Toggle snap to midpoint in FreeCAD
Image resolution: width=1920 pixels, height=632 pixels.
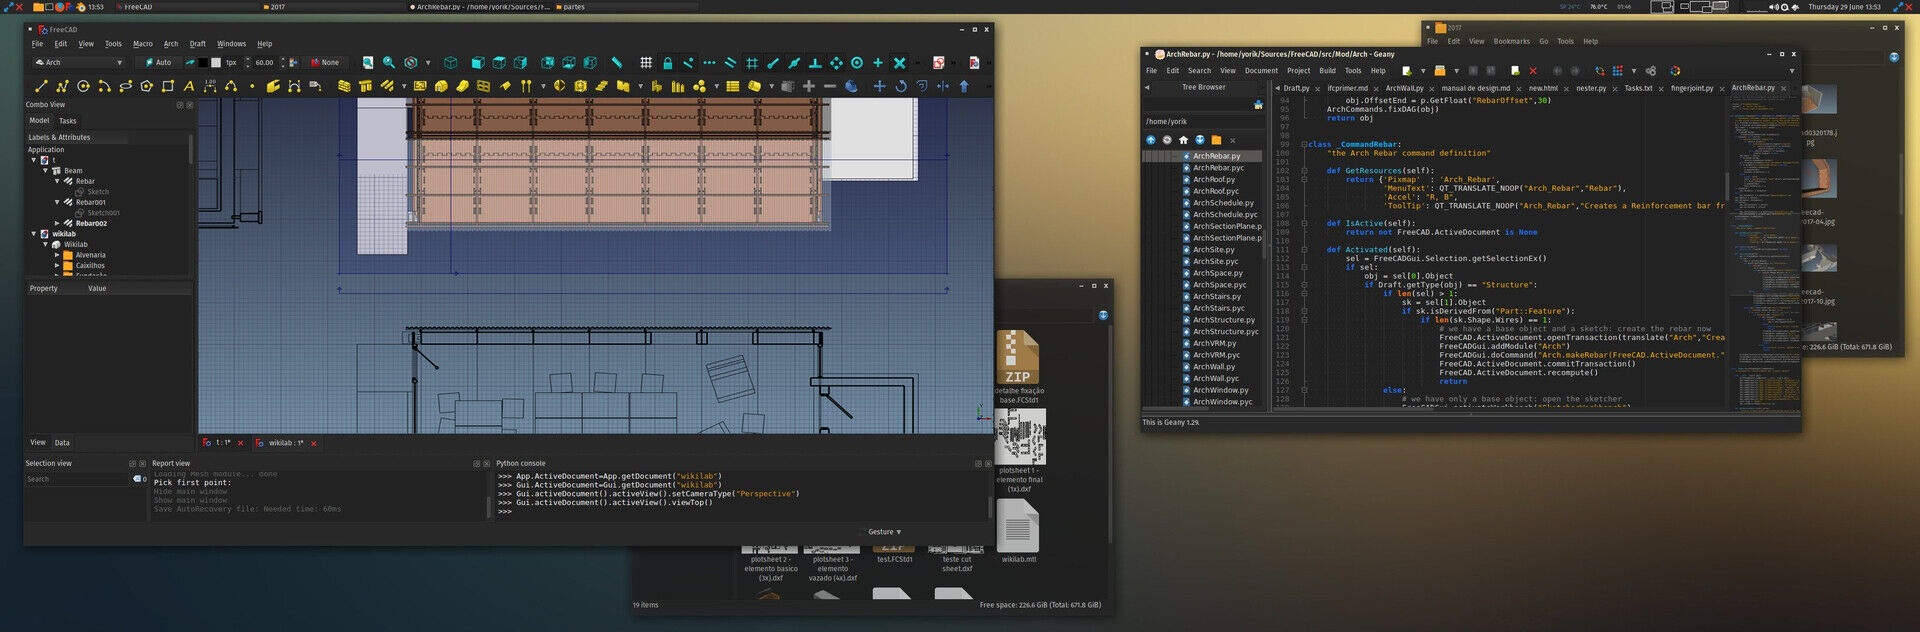click(x=794, y=62)
